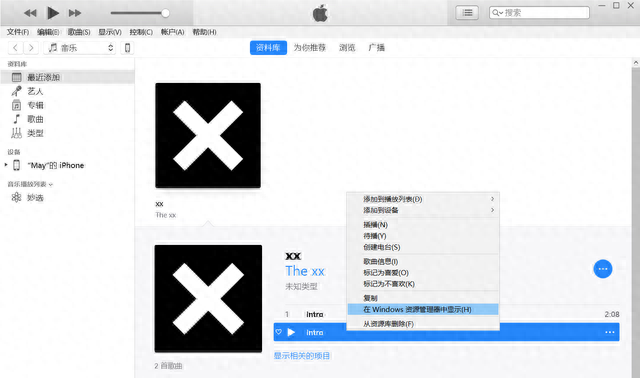Open the 音乐 media type dropdown
The image size is (640, 378).
point(80,48)
